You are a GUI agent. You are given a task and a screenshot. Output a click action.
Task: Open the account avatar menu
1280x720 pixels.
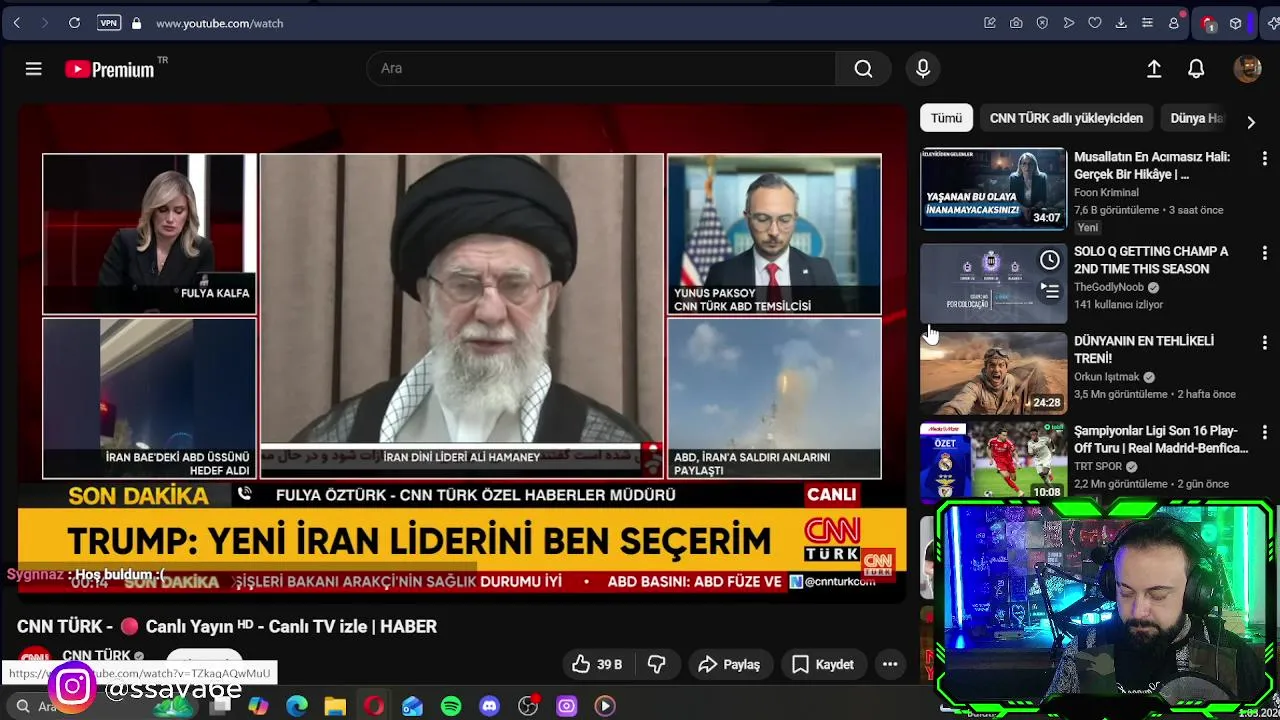point(1247,68)
